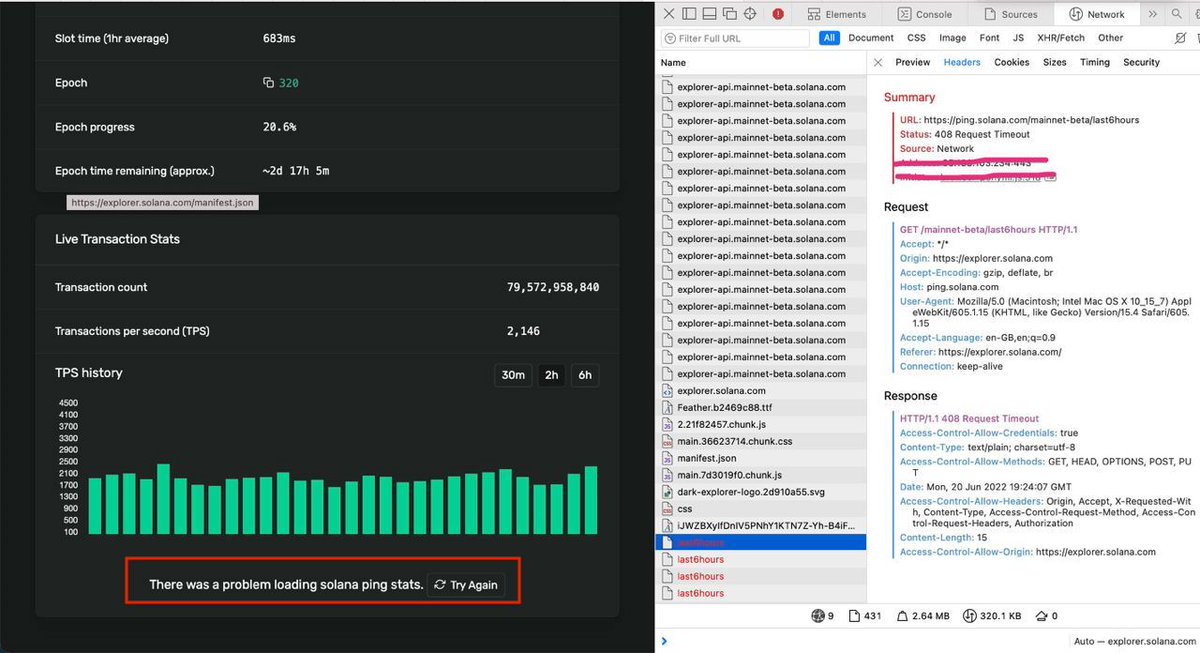Switch to the Network tab

click(1097, 14)
